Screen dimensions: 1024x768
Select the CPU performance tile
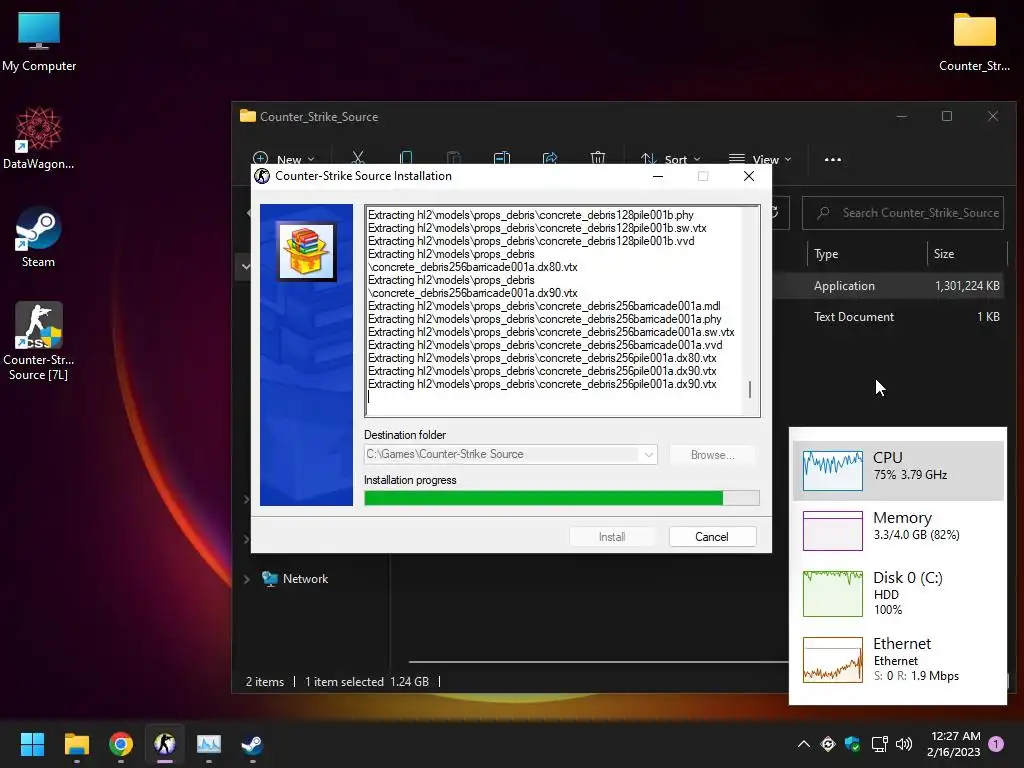tap(898, 470)
